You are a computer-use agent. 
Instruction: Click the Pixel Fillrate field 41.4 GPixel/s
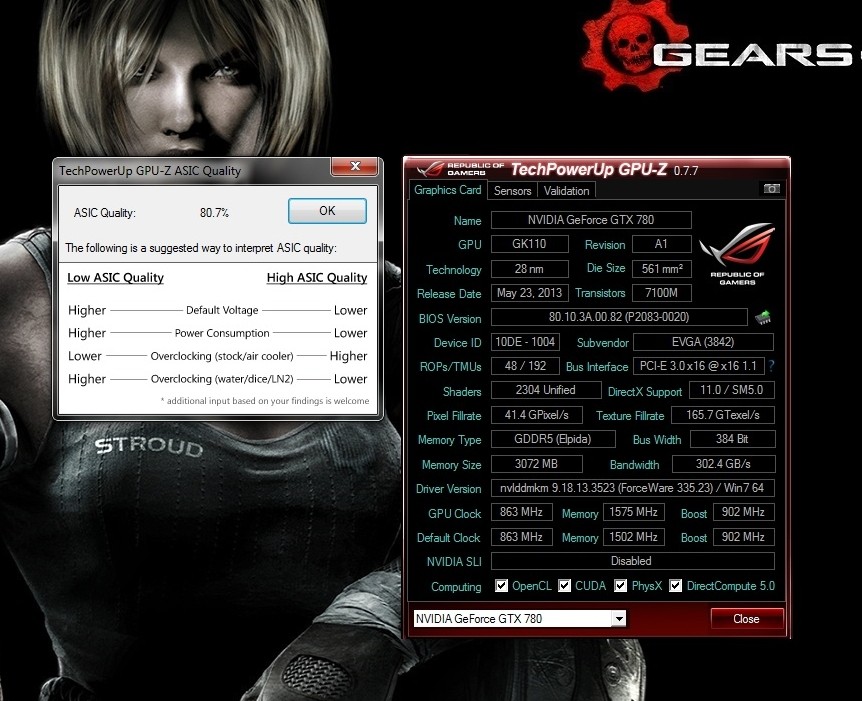click(537, 415)
